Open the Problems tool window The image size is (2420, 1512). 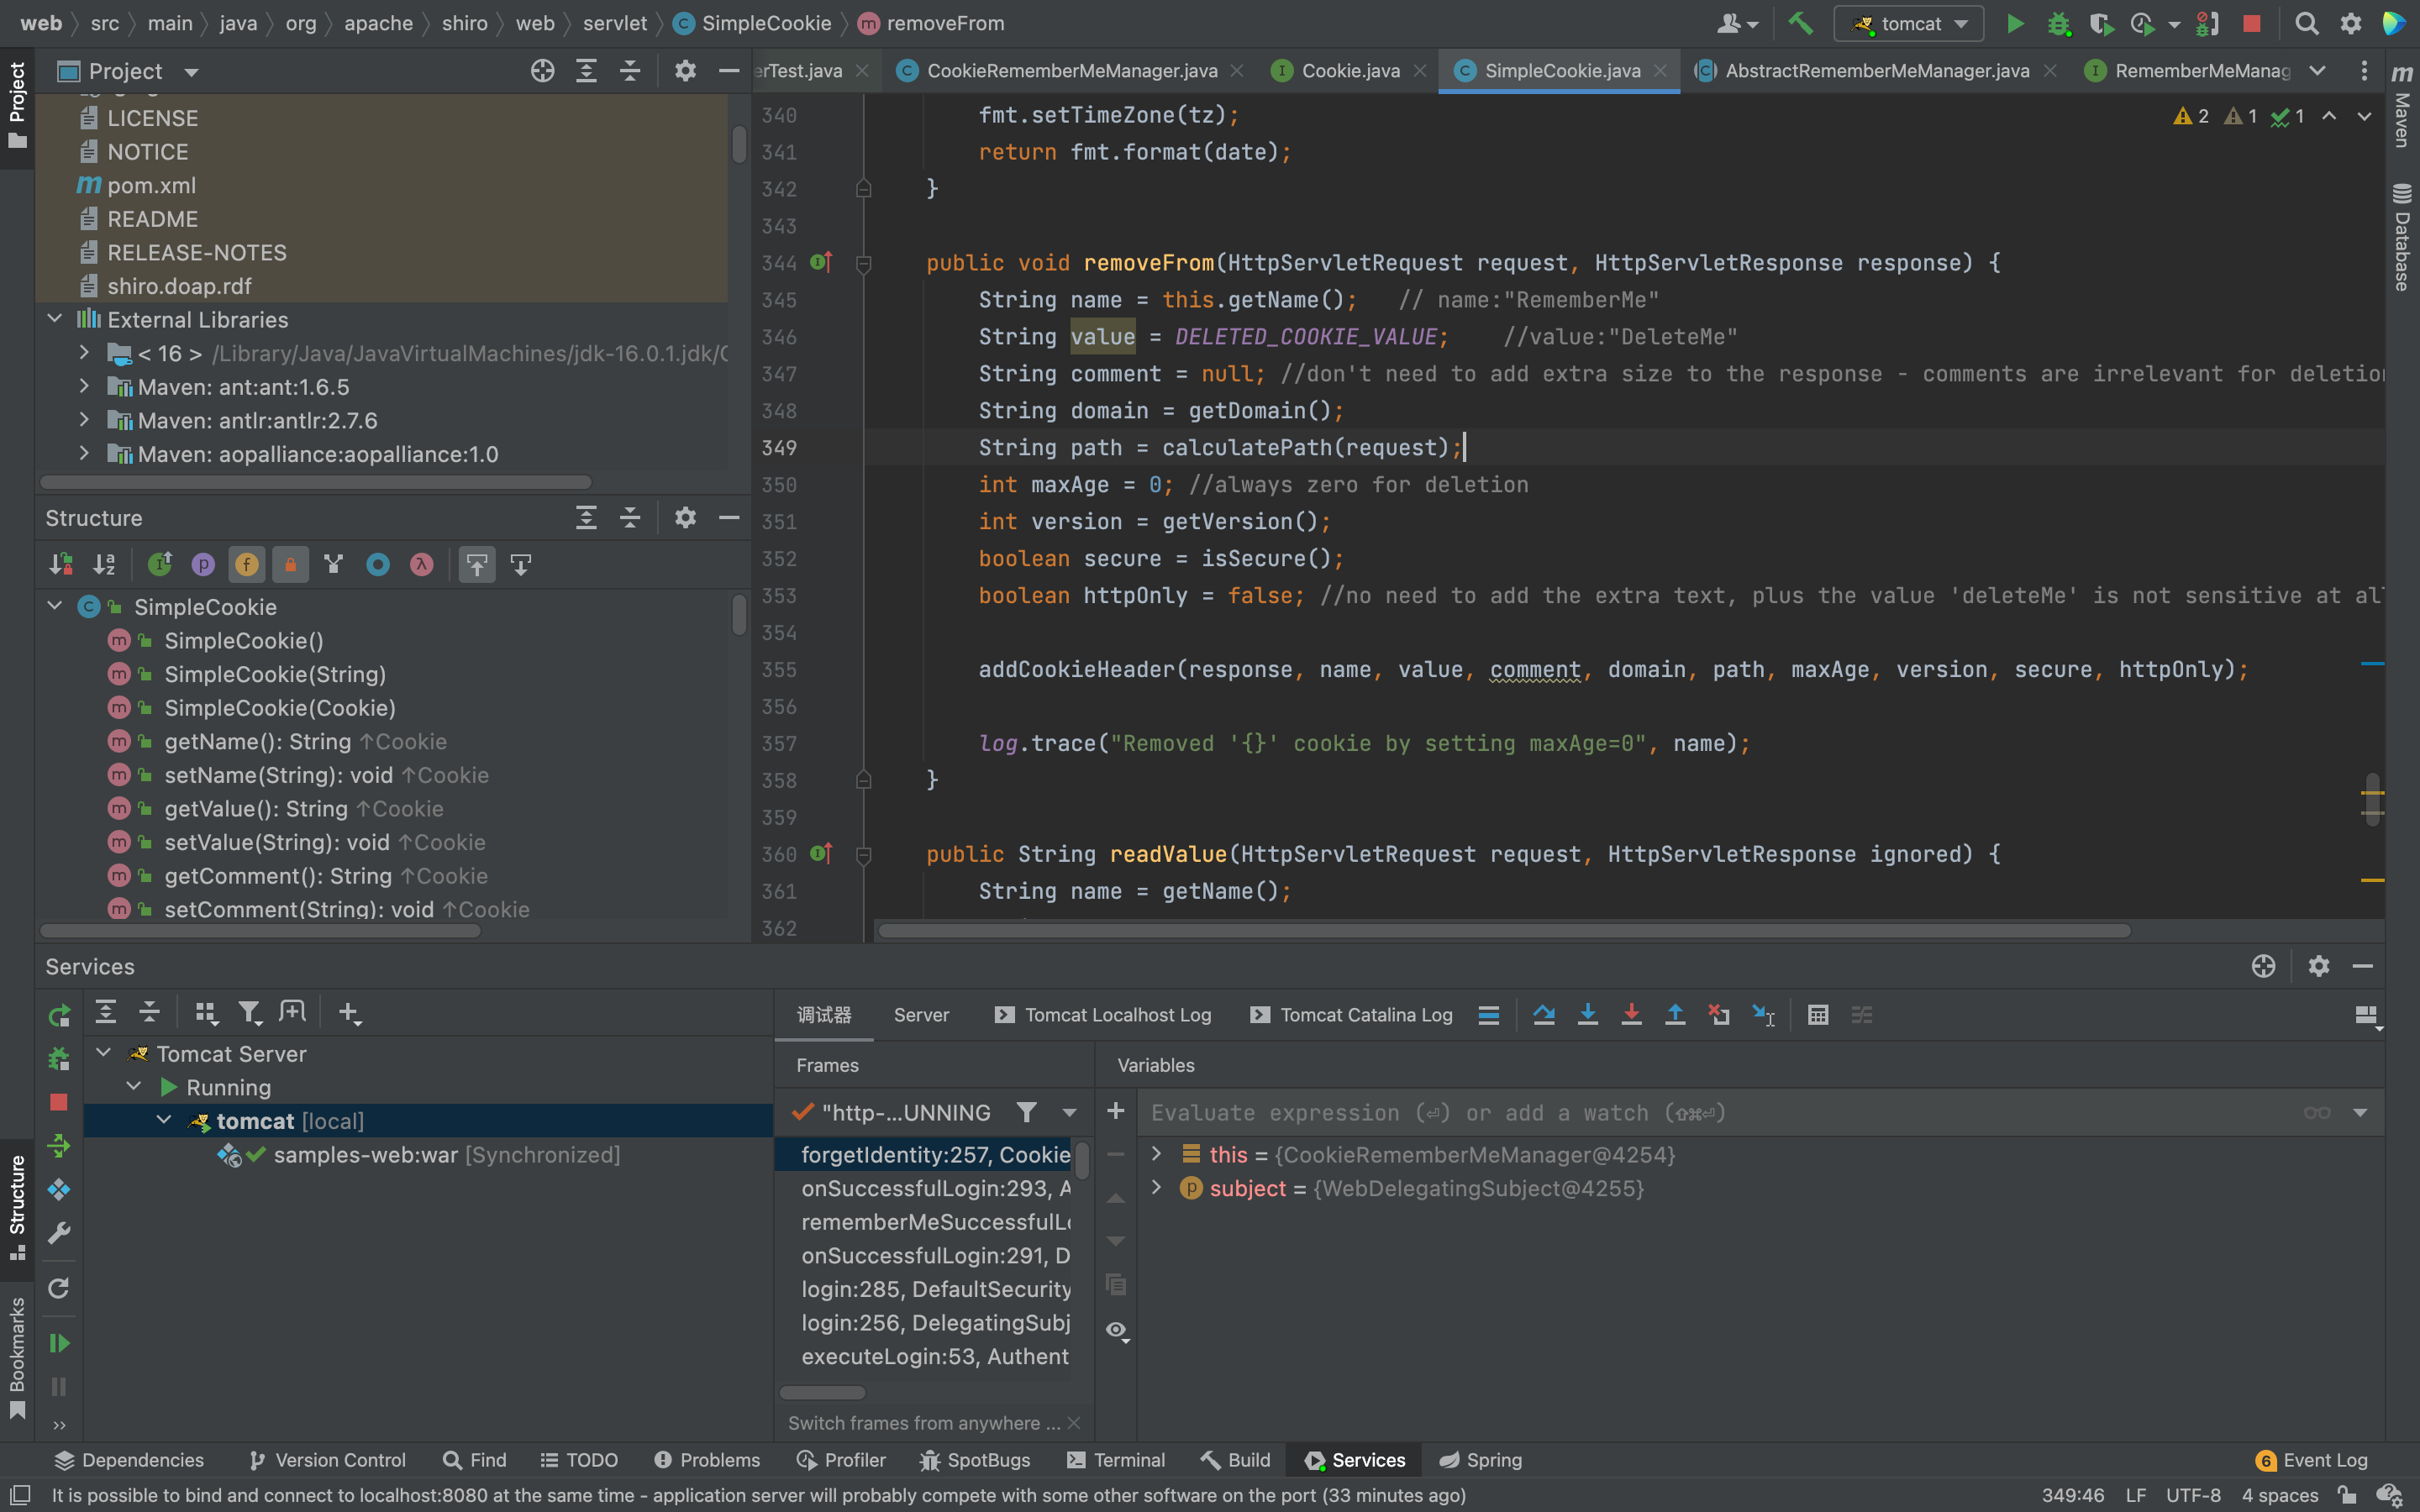[707, 1460]
